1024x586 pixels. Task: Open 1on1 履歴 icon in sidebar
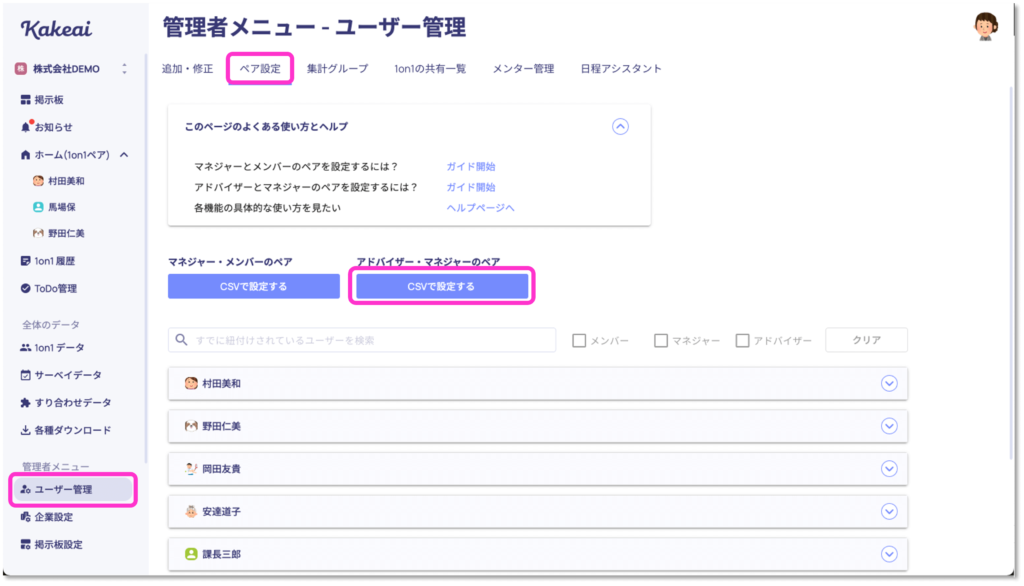(25, 261)
